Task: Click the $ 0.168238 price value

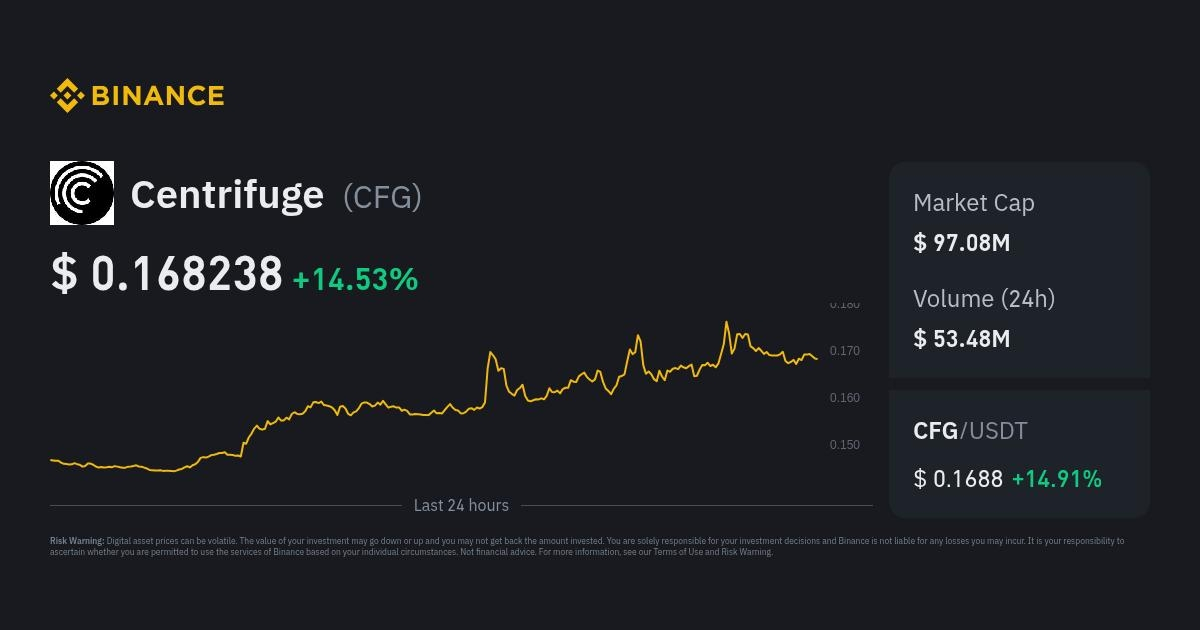Action: coord(167,274)
